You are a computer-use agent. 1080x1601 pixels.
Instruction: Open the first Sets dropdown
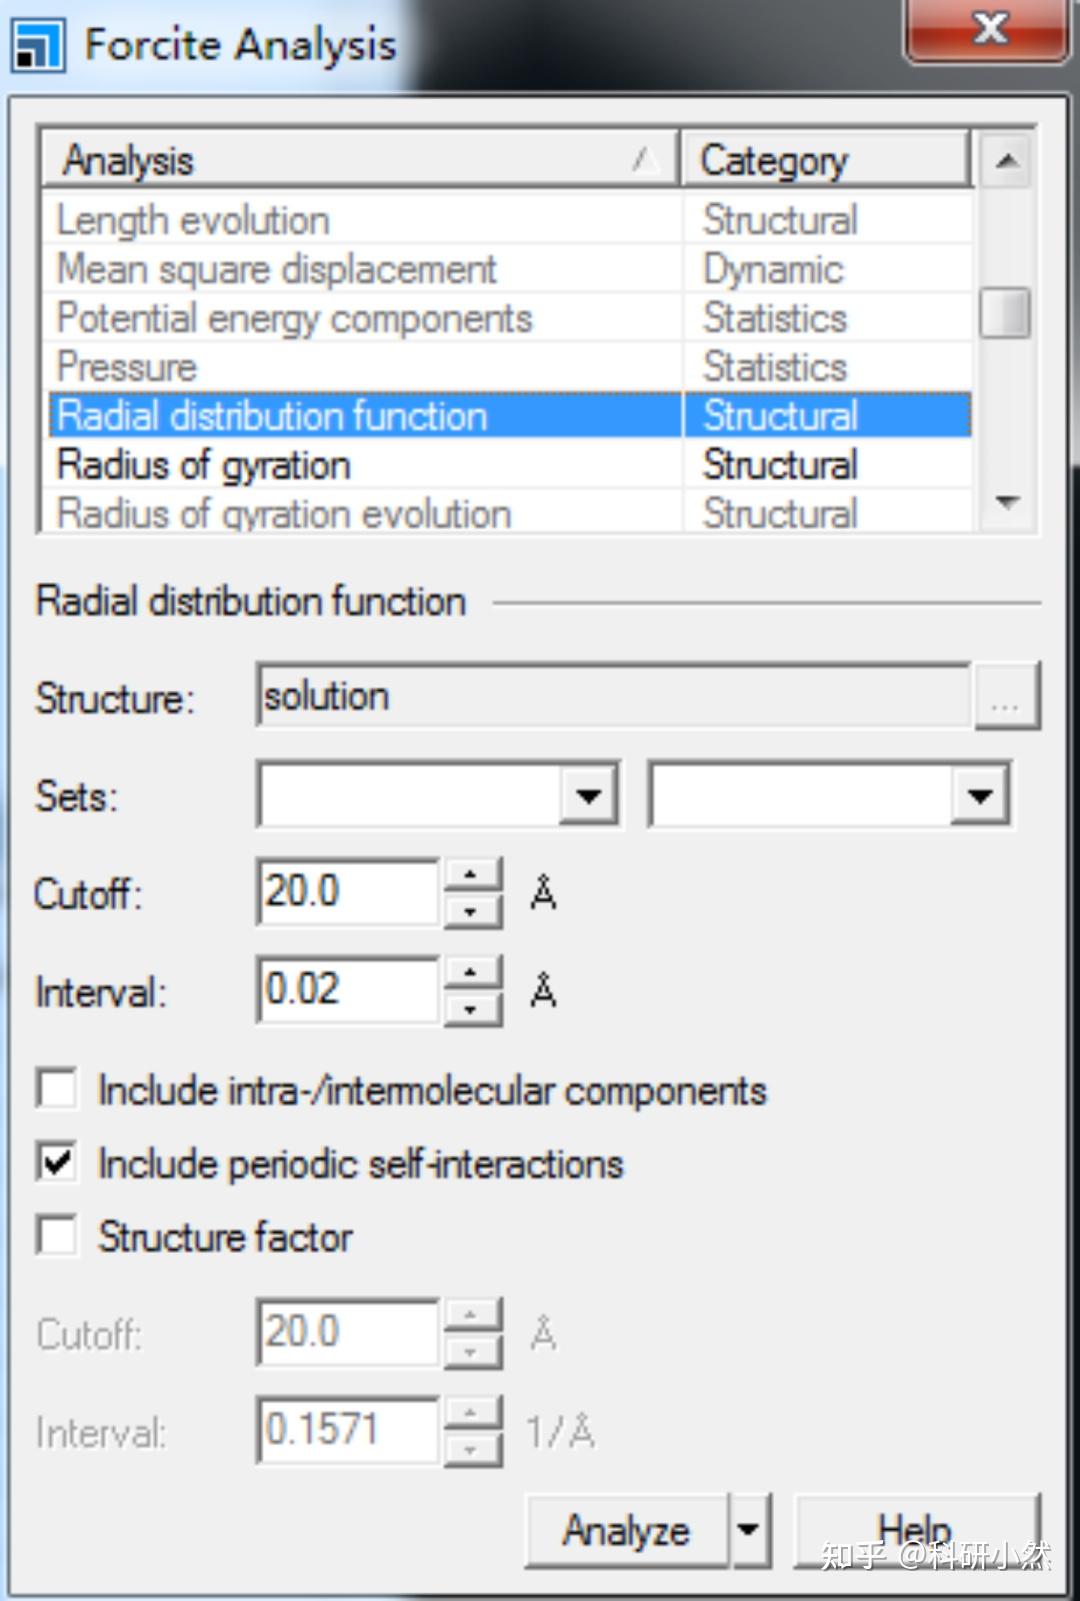tap(588, 796)
